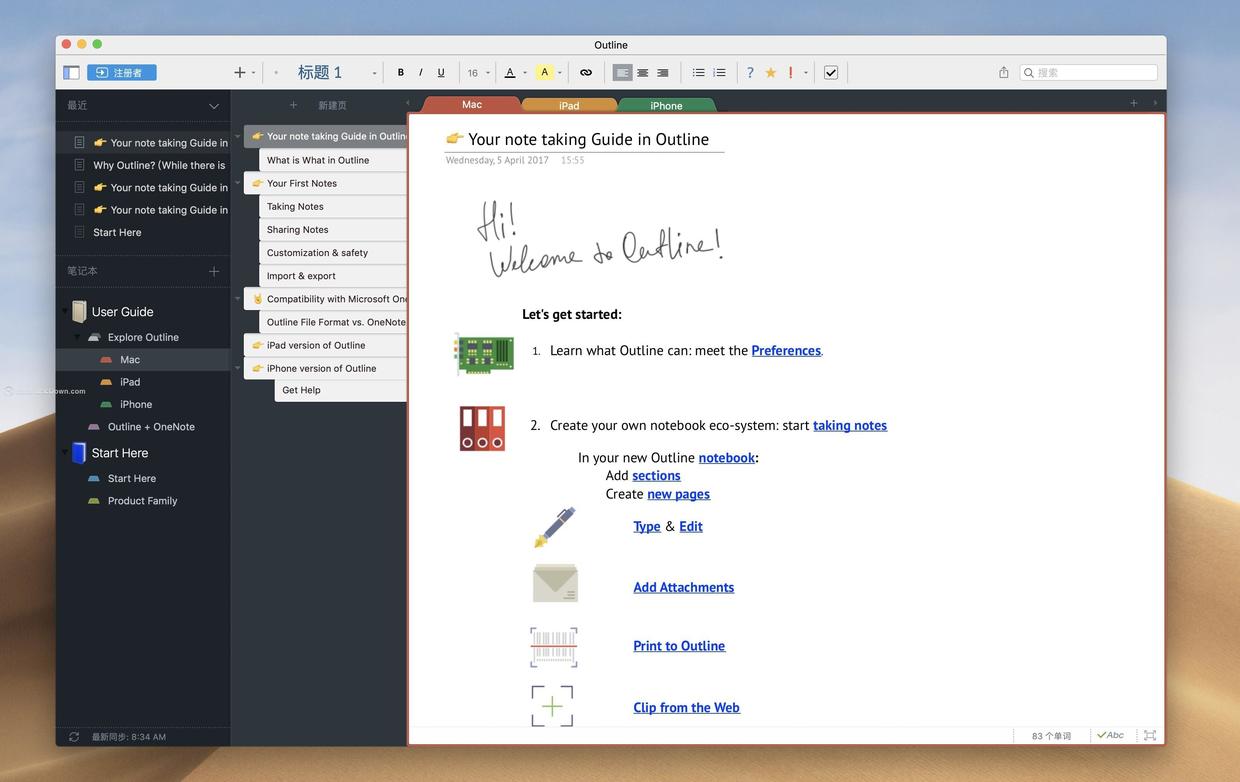Toggle spell check Abc indicator
The height and width of the screenshot is (782, 1240).
click(x=1110, y=736)
